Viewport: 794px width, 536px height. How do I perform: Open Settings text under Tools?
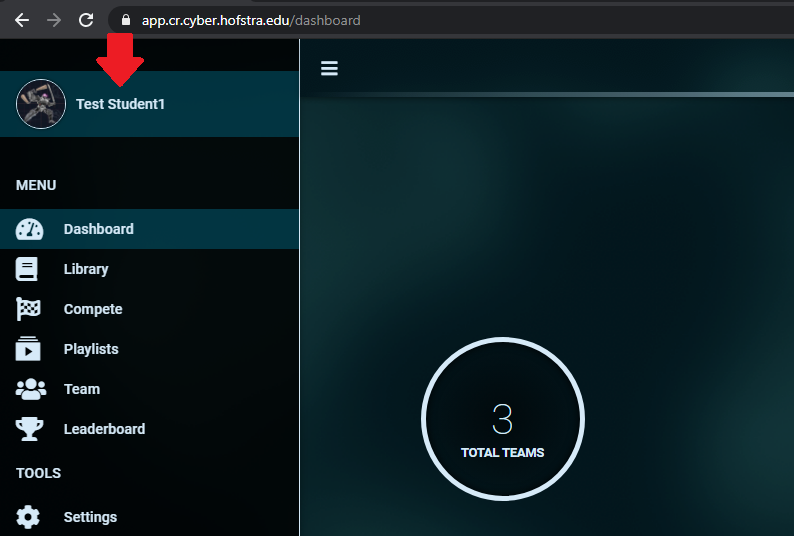click(90, 517)
